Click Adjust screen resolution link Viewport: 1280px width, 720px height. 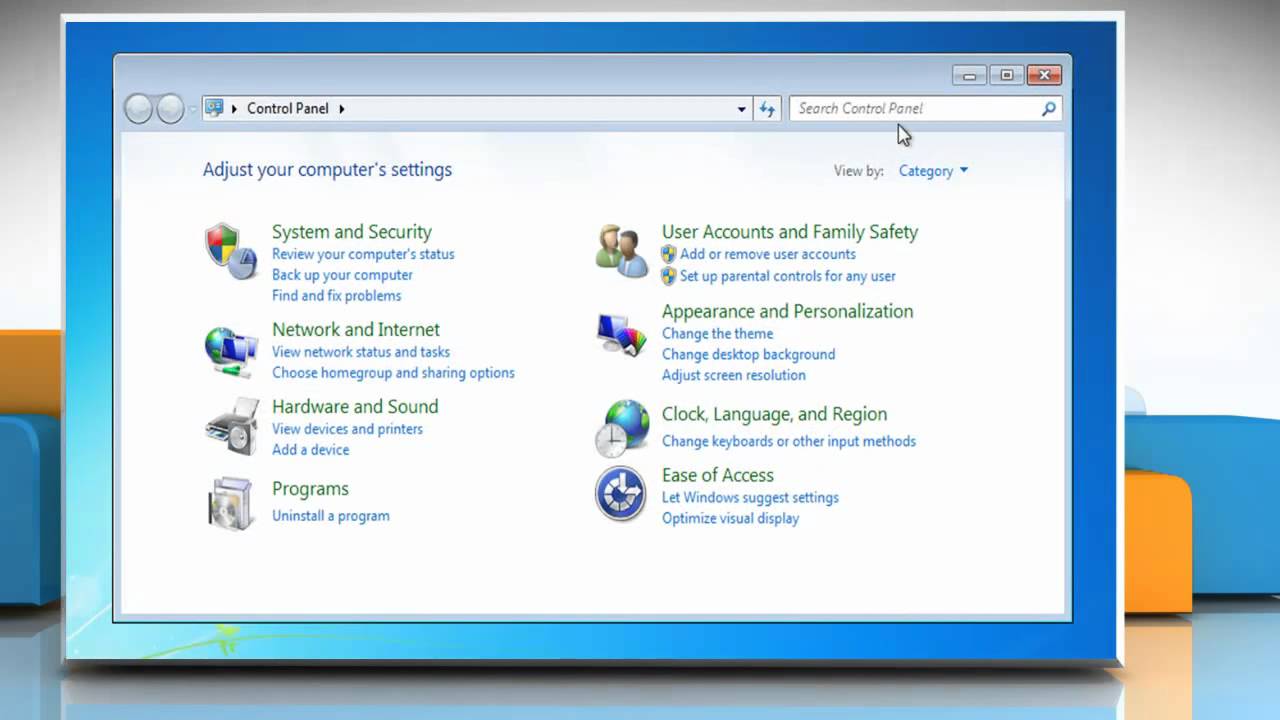(733, 376)
